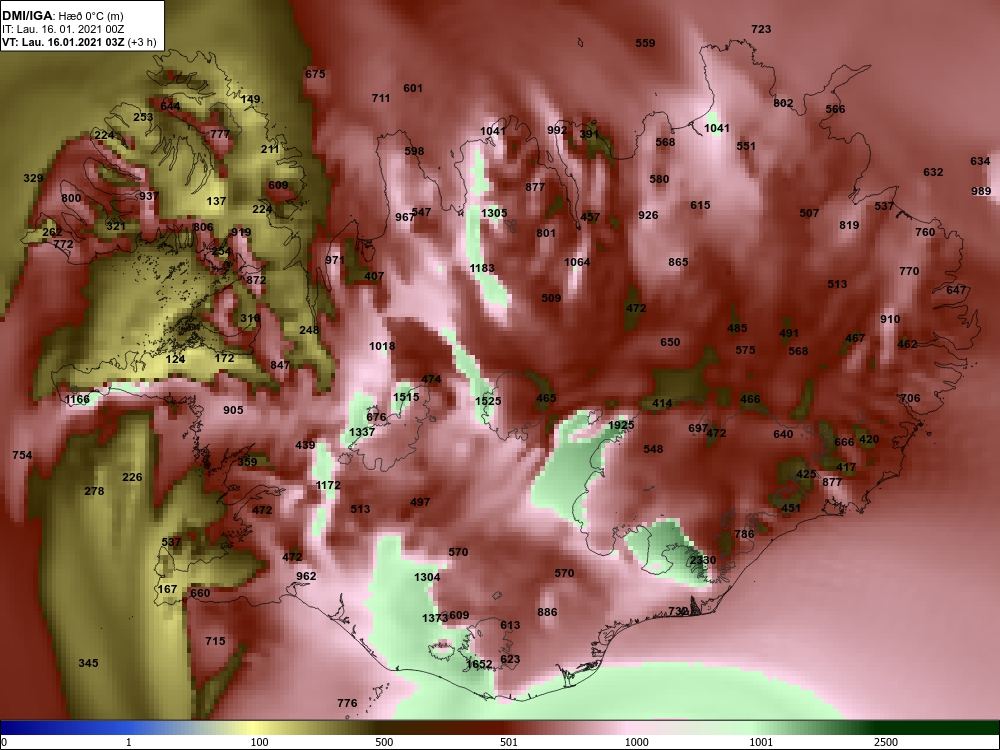Click the map value '1172'
Viewport: 1000px width, 750px height.
click(328, 485)
